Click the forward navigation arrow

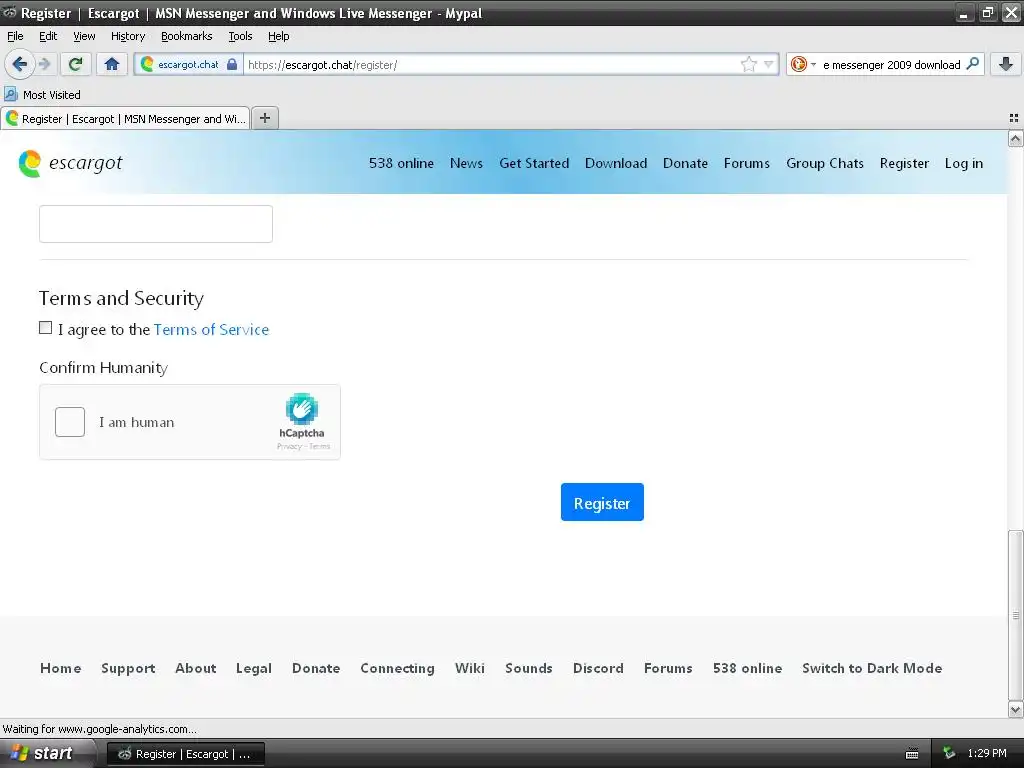44,64
